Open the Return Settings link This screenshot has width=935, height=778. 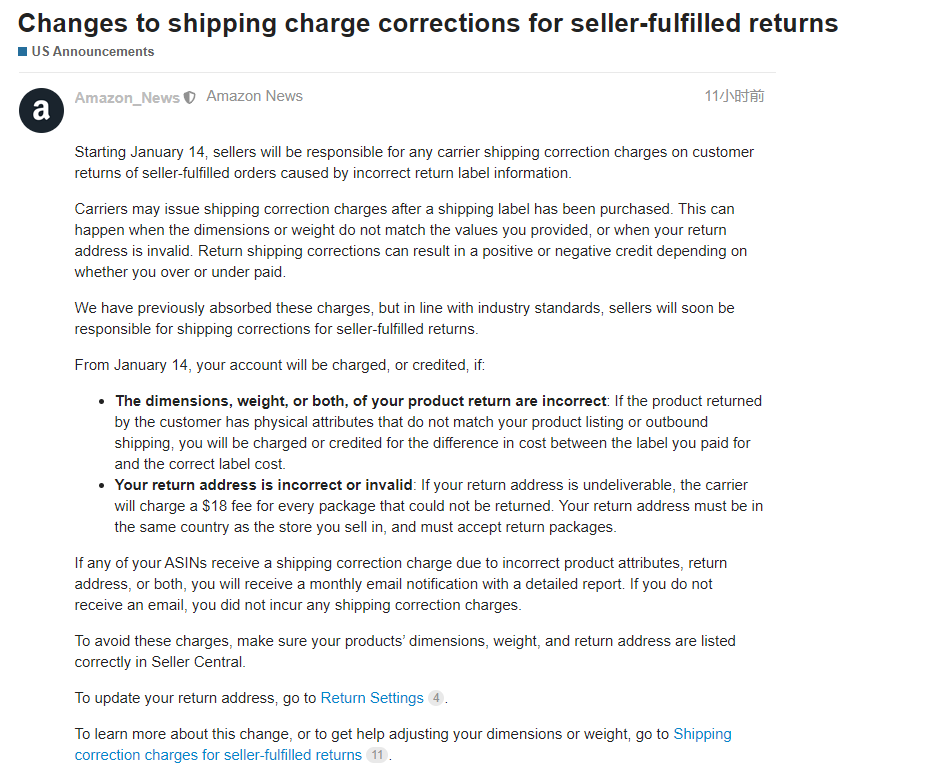pyautogui.click(x=372, y=698)
